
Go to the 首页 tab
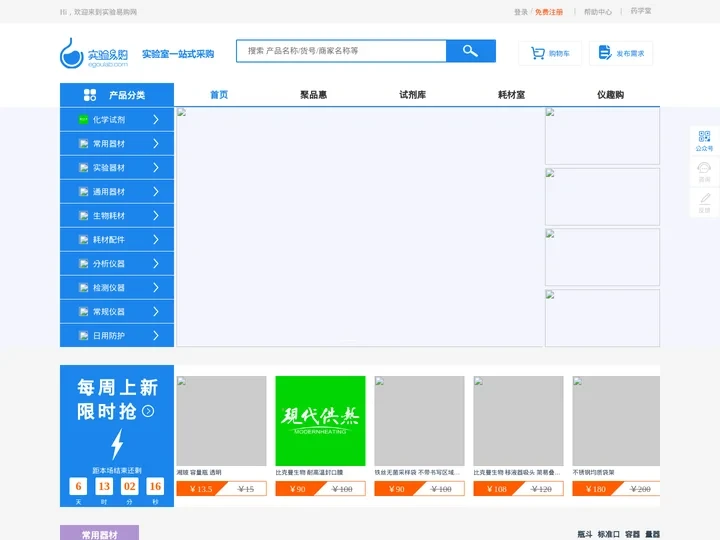(219, 95)
